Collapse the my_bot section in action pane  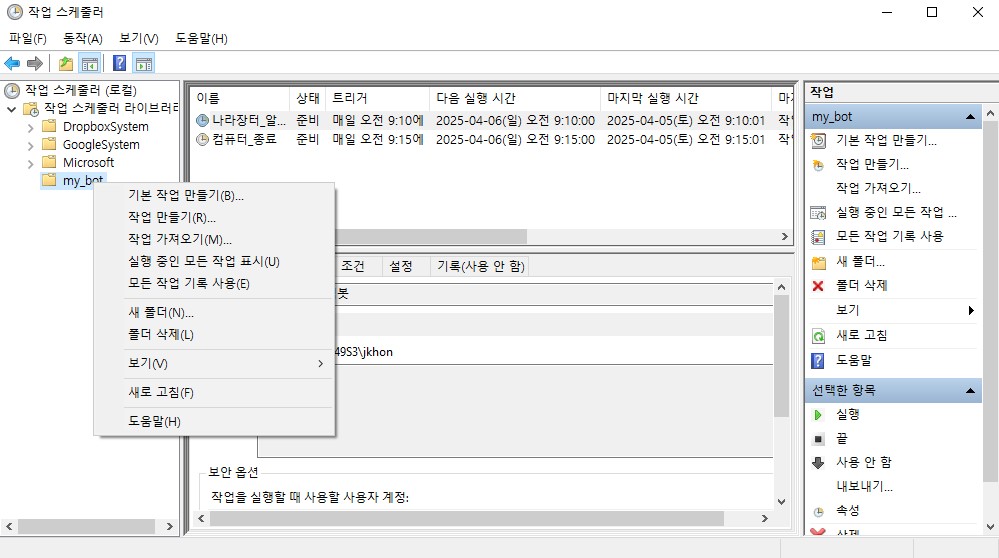(970, 117)
